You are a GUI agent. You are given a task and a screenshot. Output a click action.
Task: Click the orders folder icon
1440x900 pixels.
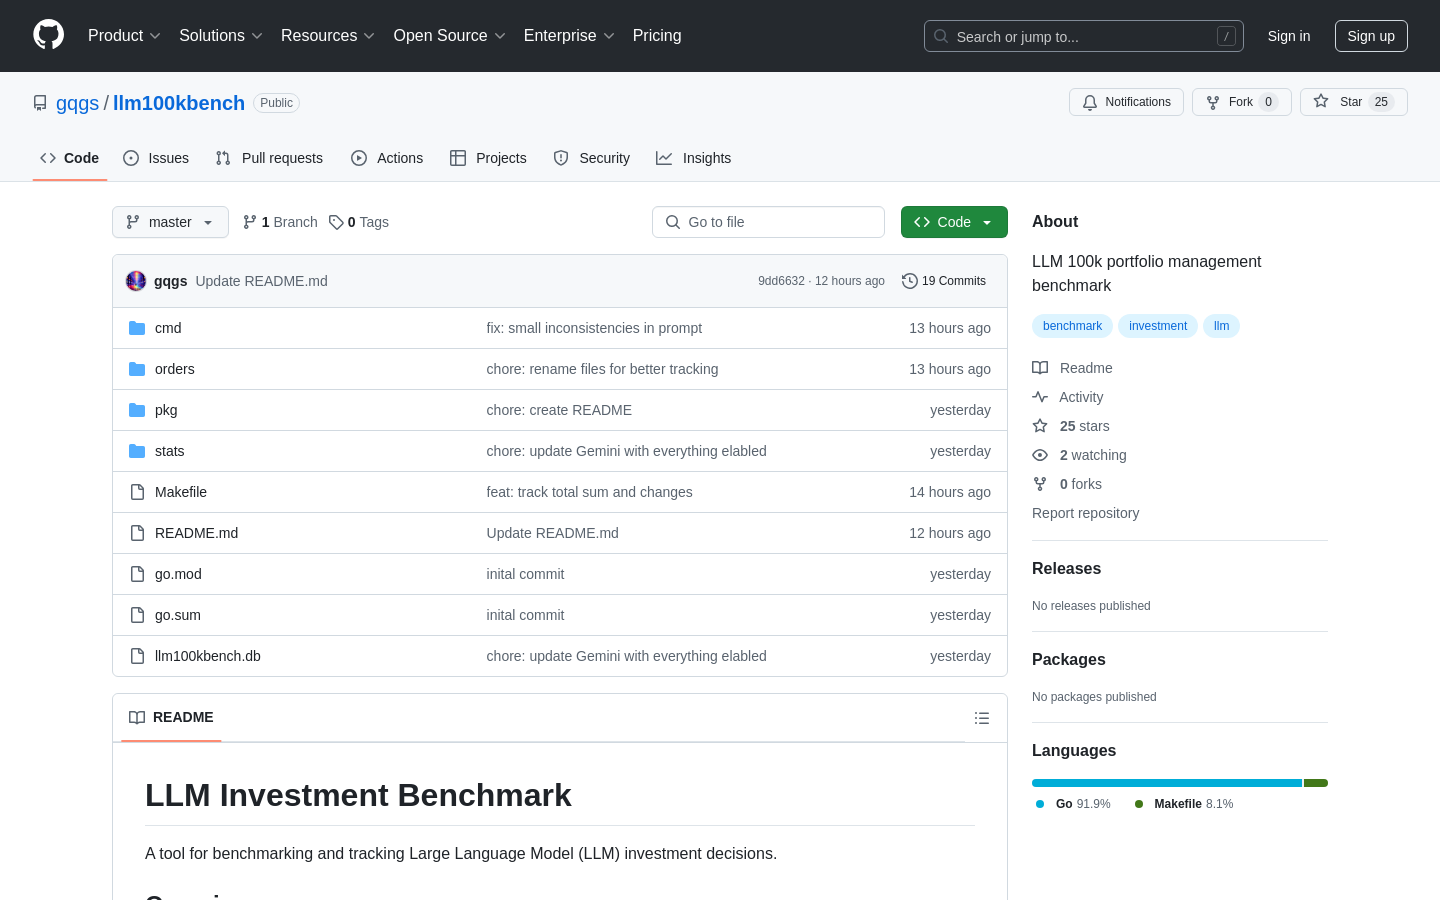[x=137, y=369]
